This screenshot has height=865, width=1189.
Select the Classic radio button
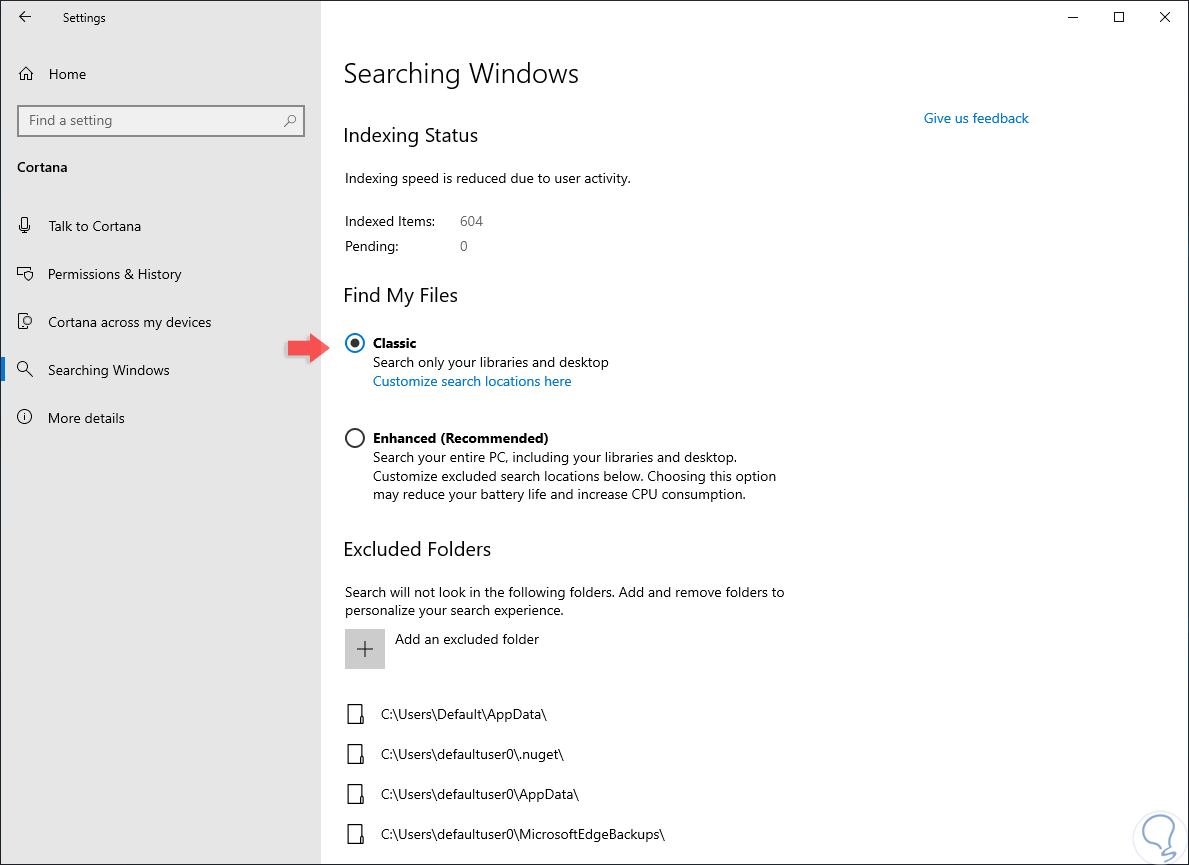coord(354,343)
